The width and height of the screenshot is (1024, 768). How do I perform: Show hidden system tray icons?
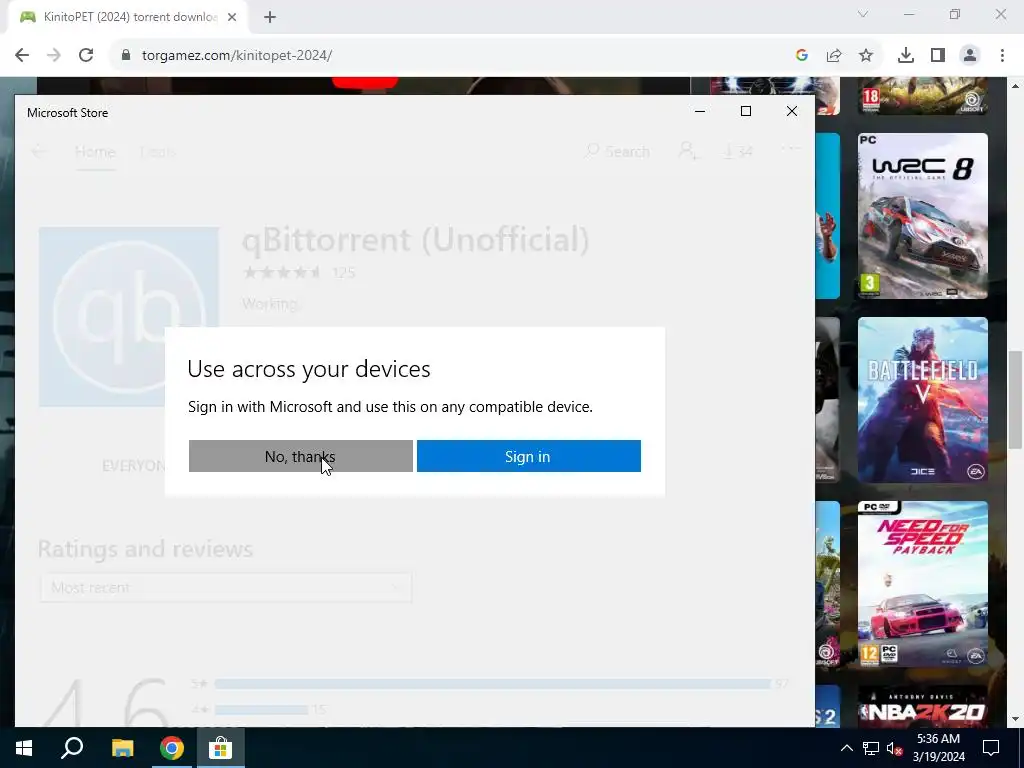tap(846, 748)
